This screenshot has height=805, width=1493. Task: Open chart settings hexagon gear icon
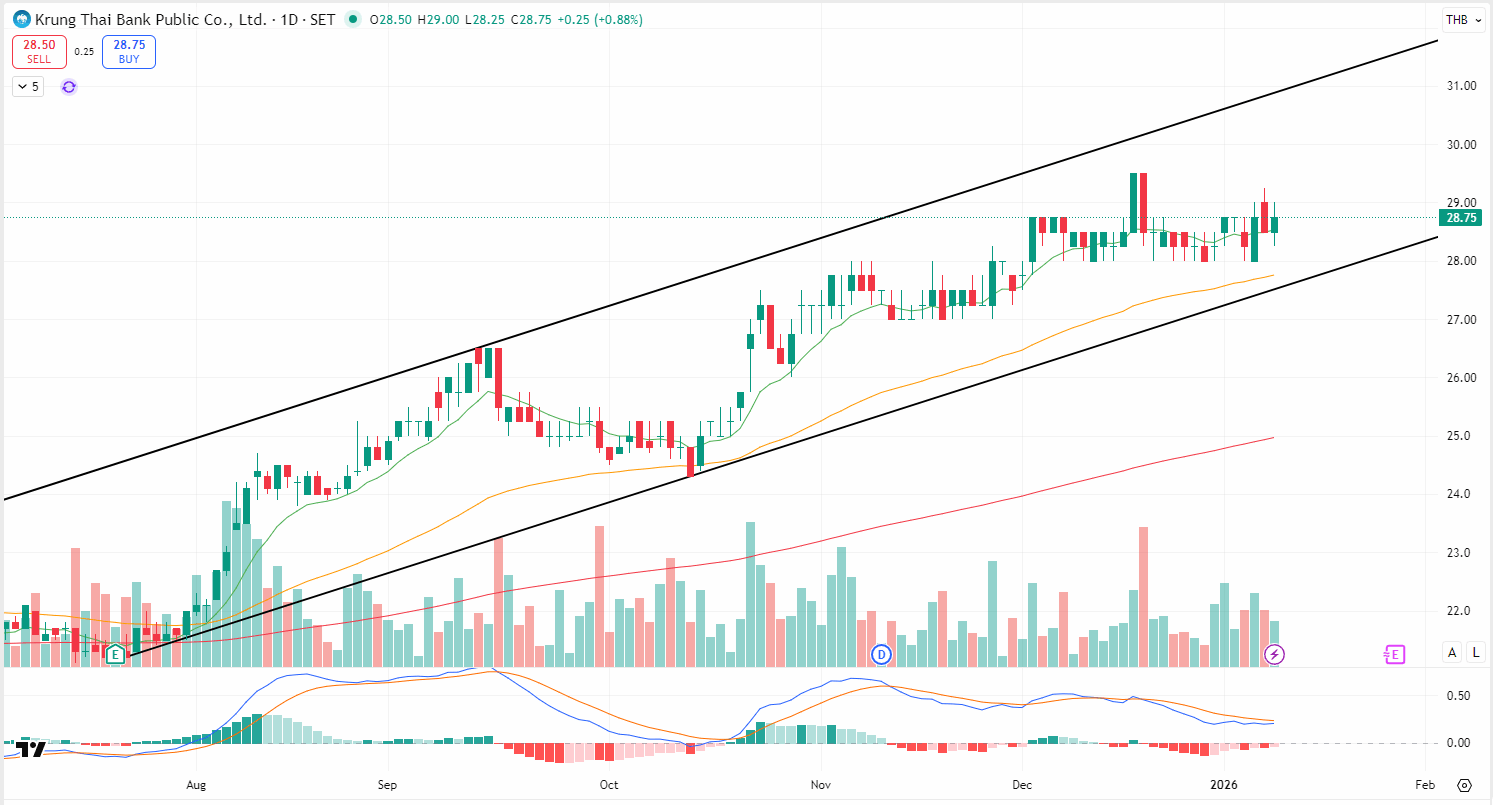tap(1465, 785)
